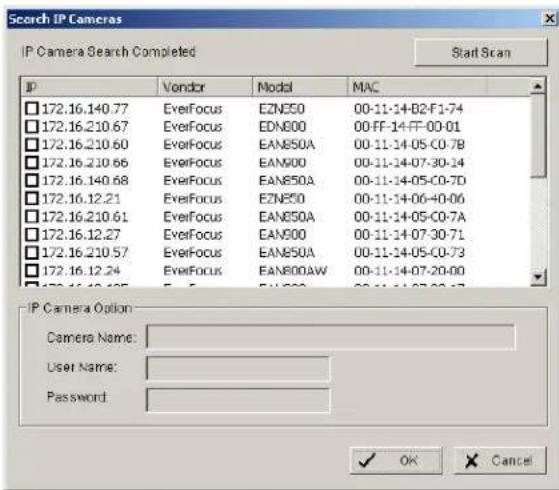This screenshot has width=559, height=490.
Task: Tick the checkbox for 172.16.210.60
Action: pyautogui.click(x=32, y=144)
